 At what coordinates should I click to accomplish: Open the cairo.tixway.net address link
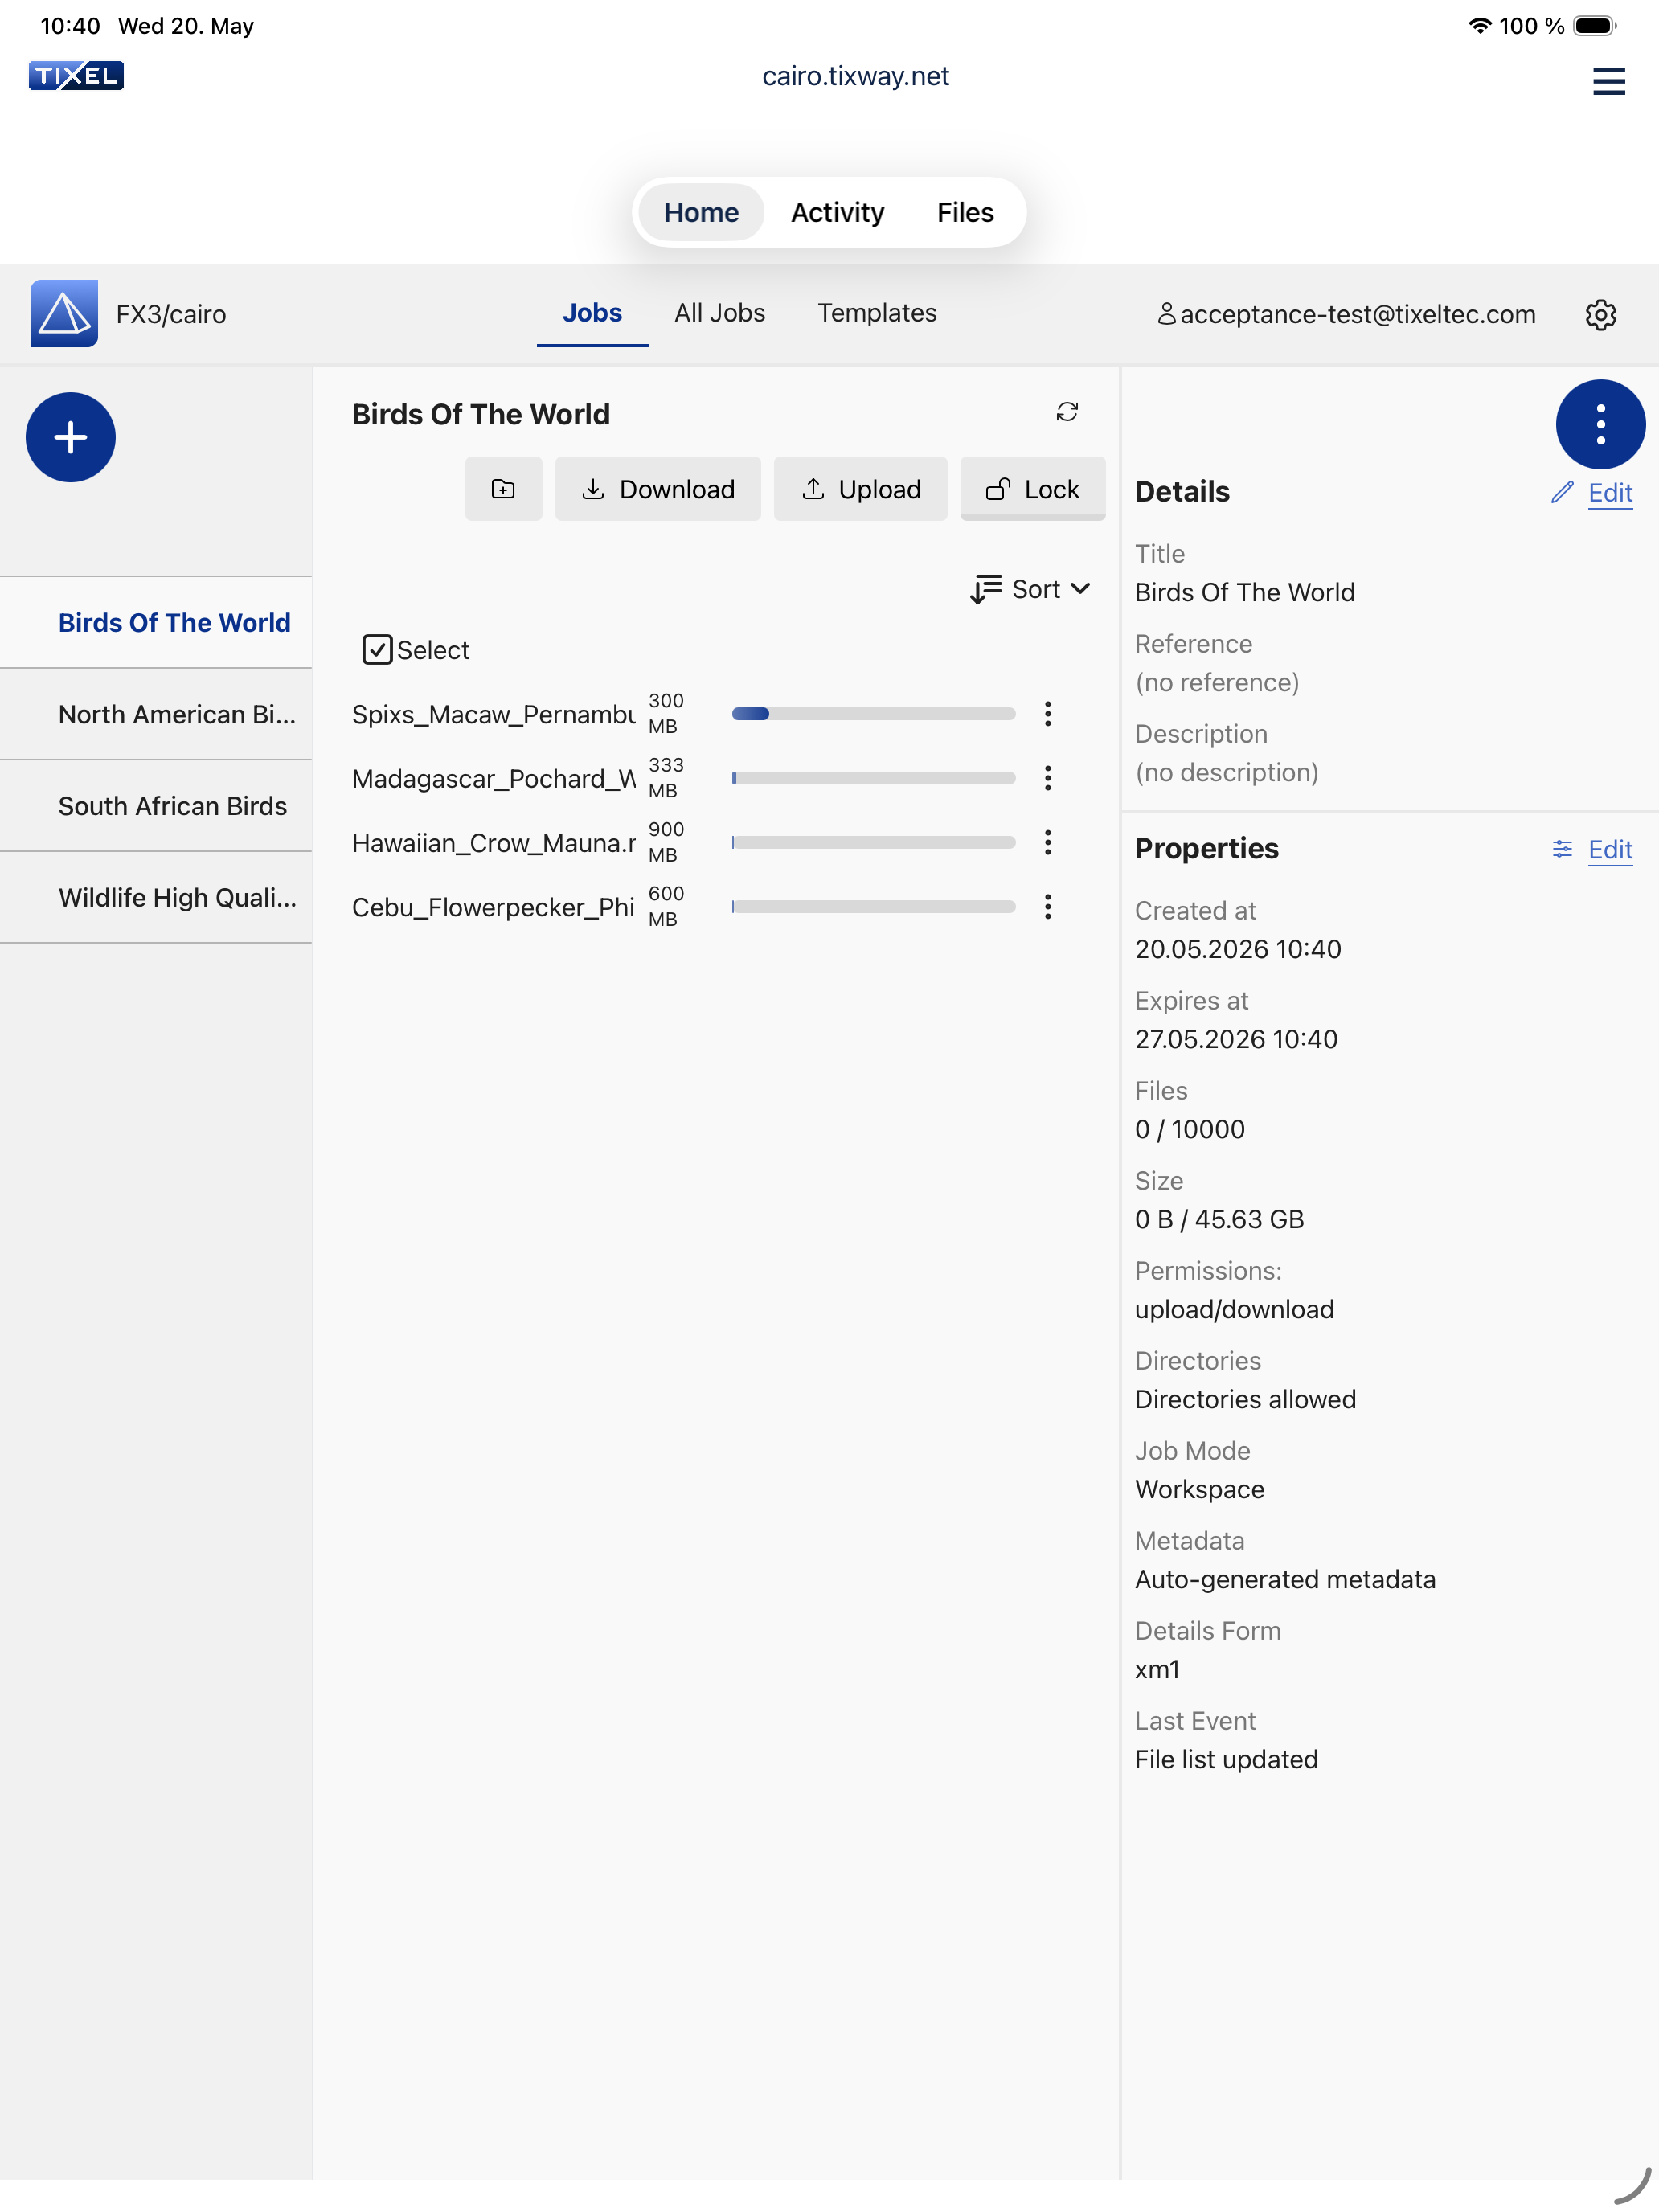pyautogui.click(x=855, y=76)
